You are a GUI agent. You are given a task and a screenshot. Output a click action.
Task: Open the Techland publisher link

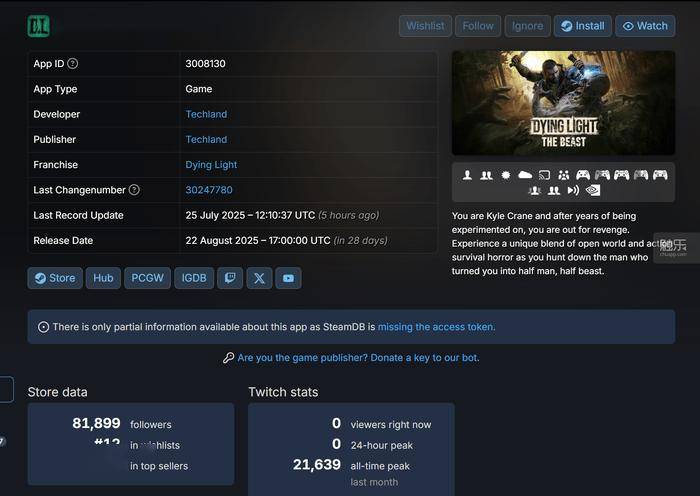[206, 139]
